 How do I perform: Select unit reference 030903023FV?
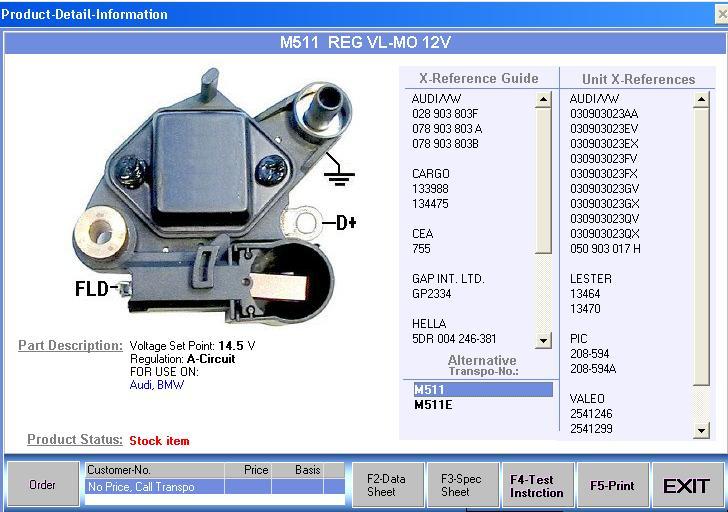[604, 159]
